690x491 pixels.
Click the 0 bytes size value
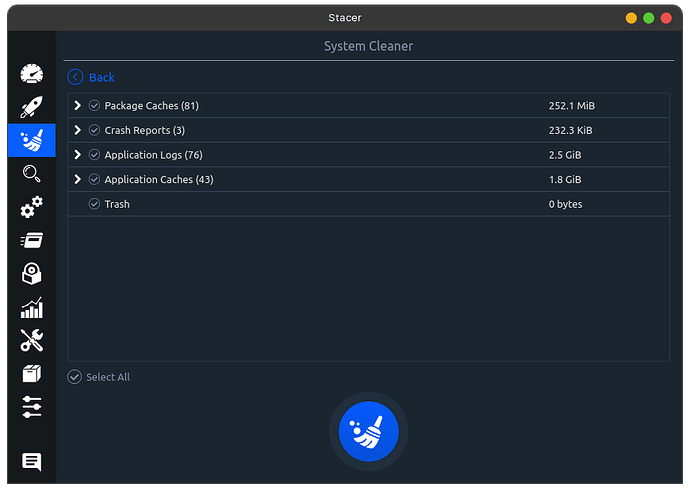click(x=565, y=205)
